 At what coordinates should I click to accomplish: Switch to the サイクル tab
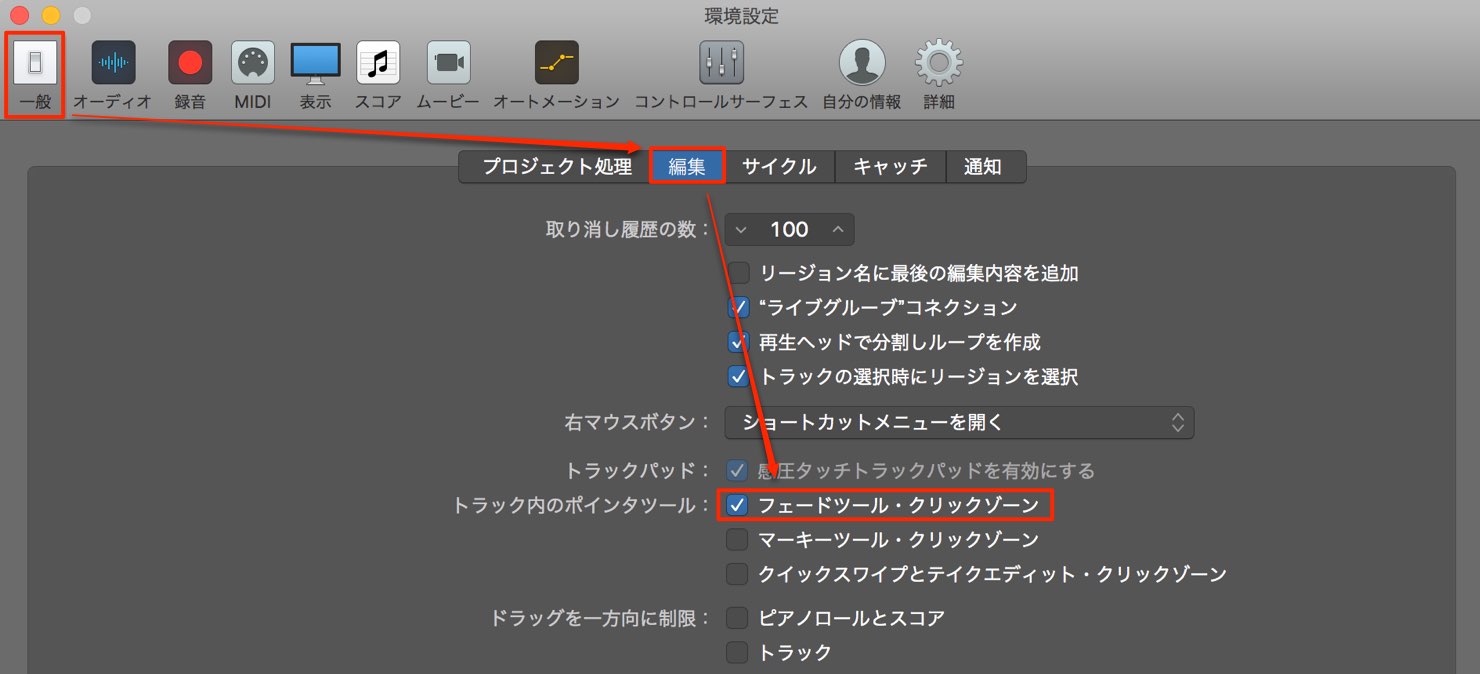779,167
